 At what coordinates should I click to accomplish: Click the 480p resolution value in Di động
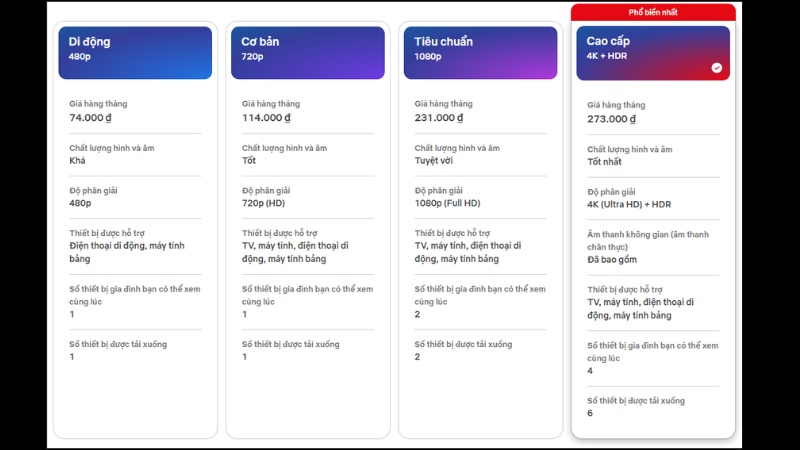tap(80, 203)
